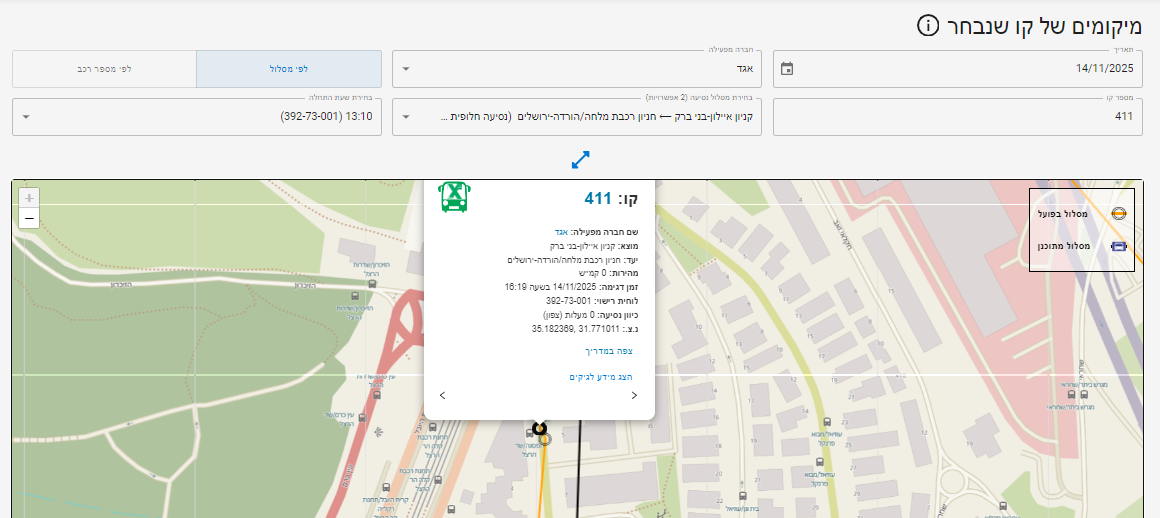1160x518 pixels.
Task: Click the black vehicle position marker below popup
Action: [x=539, y=428]
